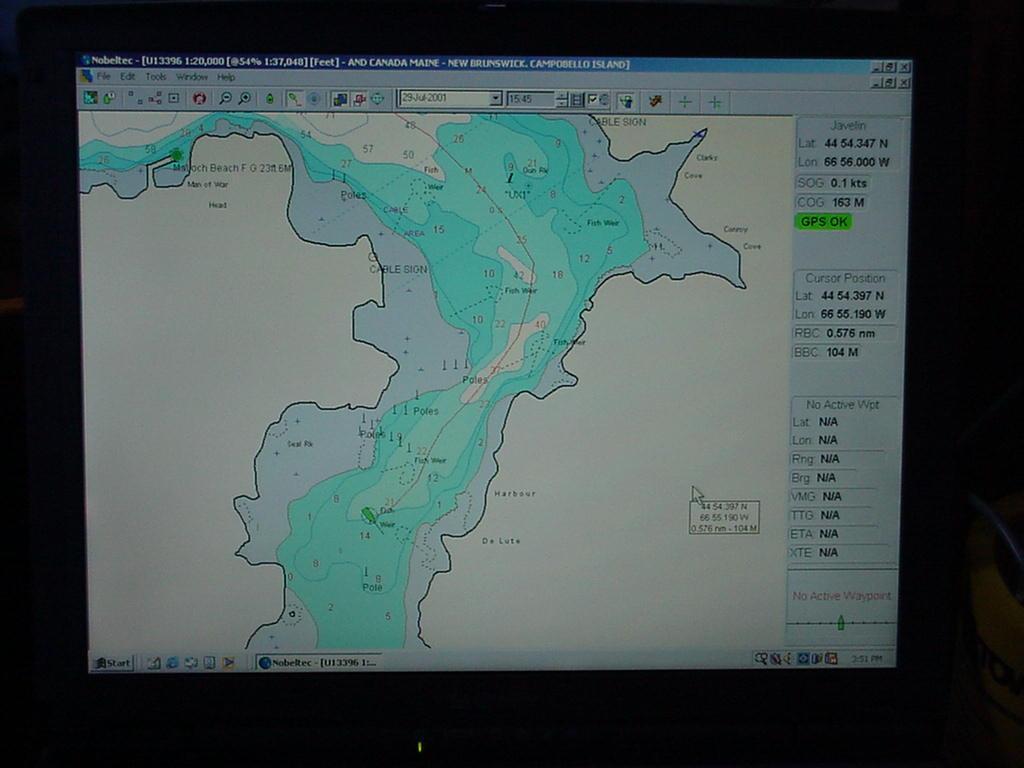This screenshot has height=768, width=1024.
Task: Open the date dropdown showing 29-Jul-2001
Action: [x=494, y=99]
